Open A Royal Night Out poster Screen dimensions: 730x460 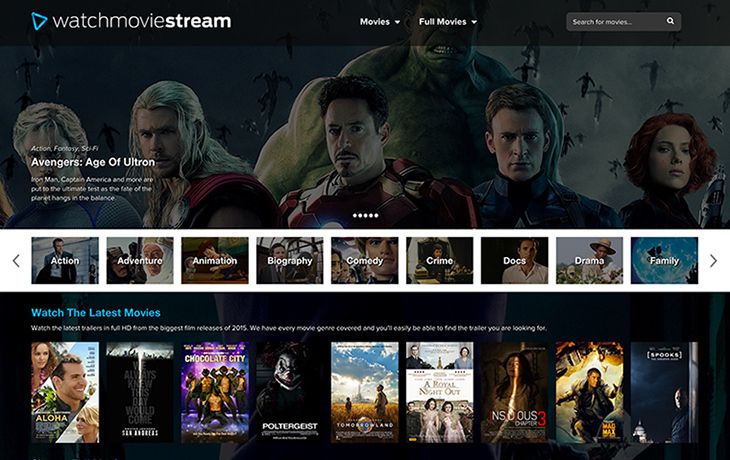pyautogui.click(x=439, y=392)
